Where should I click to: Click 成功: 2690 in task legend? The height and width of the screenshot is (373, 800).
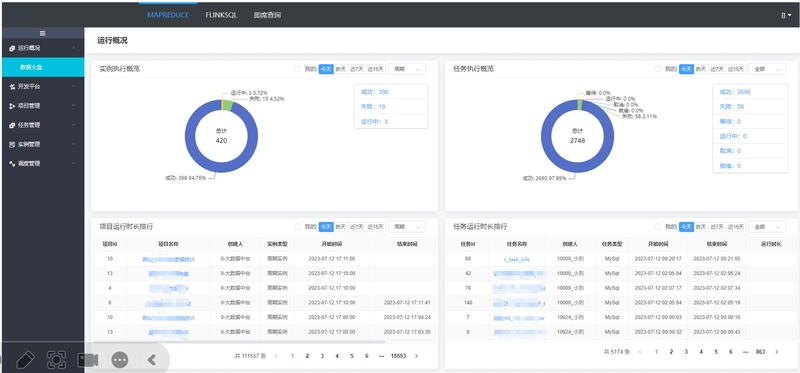[735, 92]
